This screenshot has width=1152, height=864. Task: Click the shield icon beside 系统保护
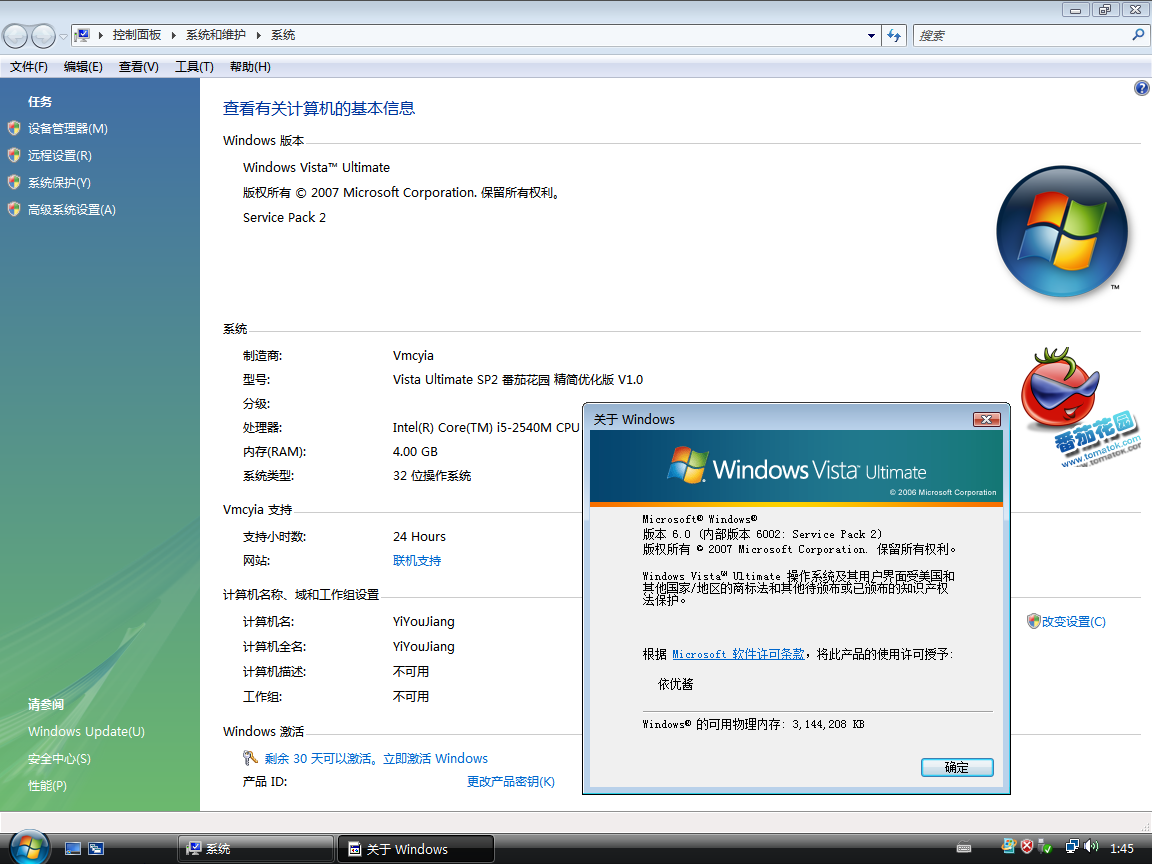click(14, 182)
